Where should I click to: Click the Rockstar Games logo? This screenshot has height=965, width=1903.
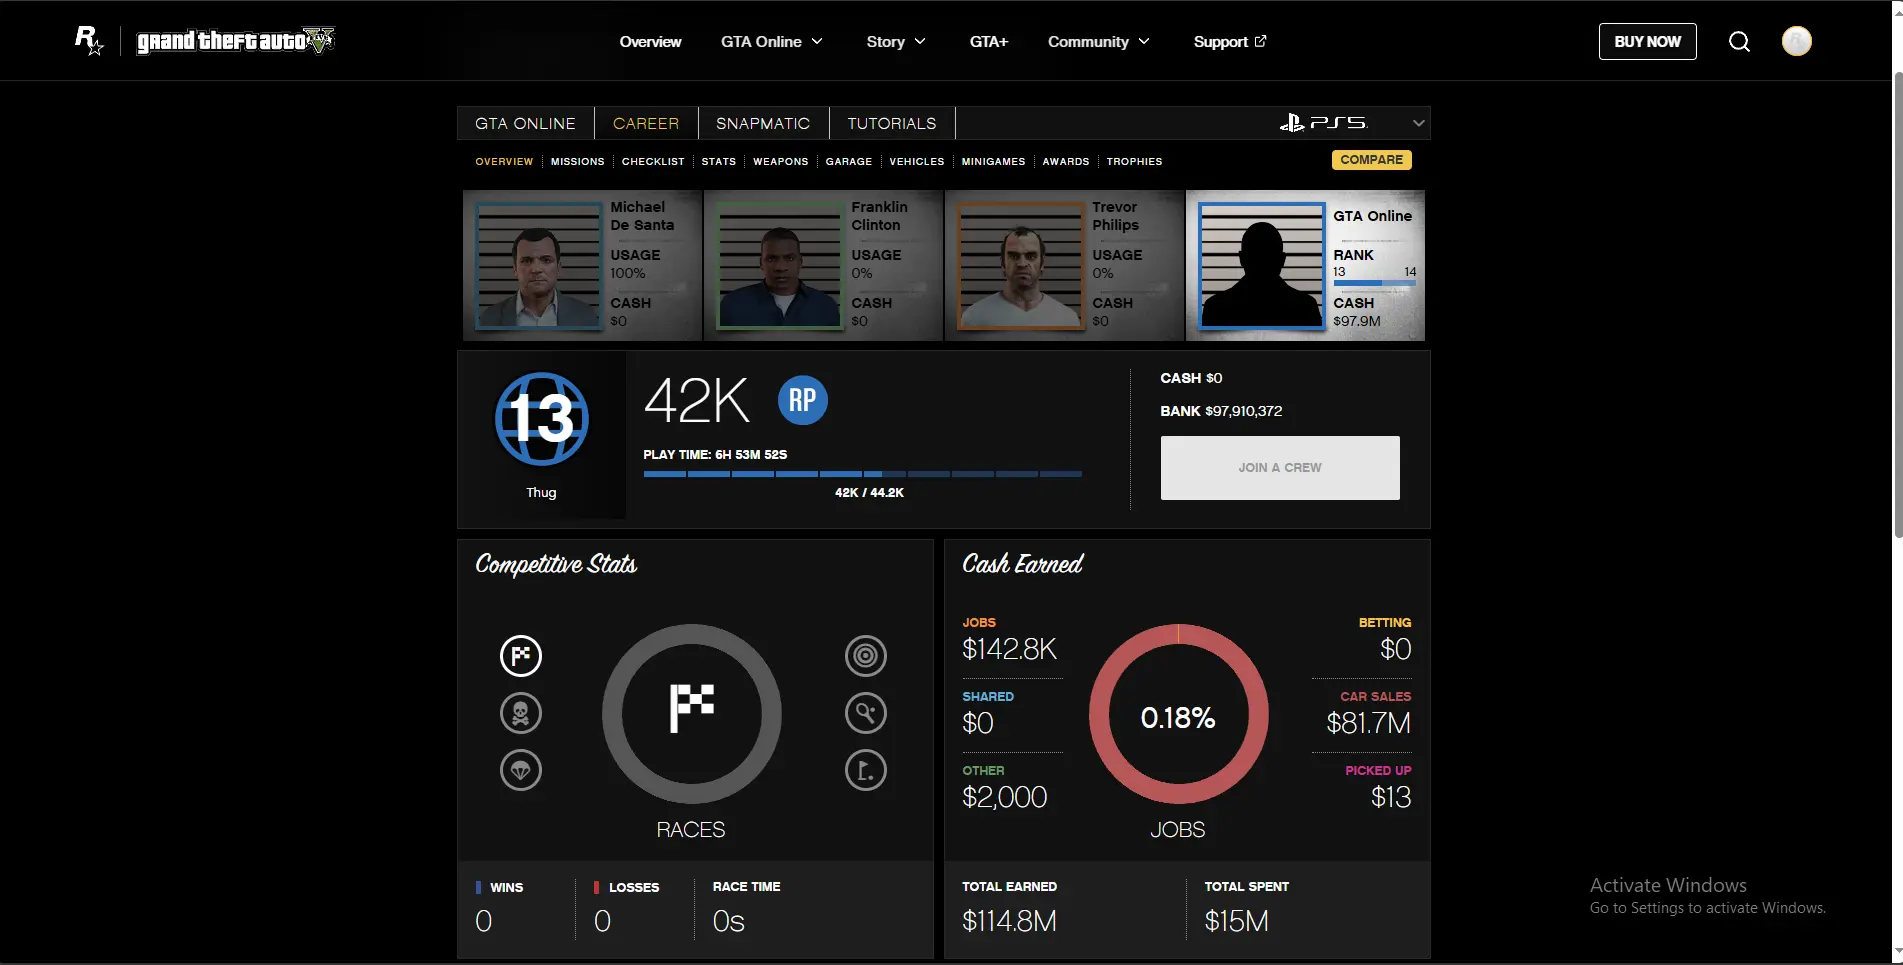[89, 41]
